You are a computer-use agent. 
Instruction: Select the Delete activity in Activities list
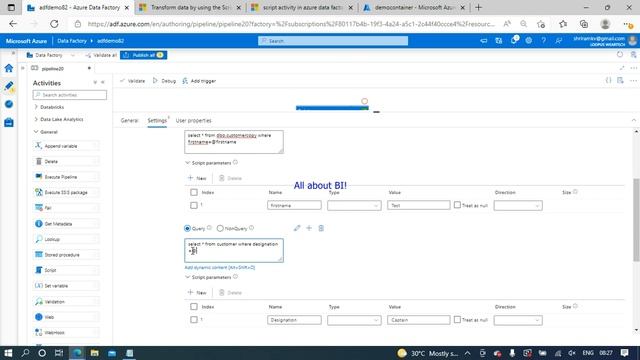pyautogui.click(x=66, y=161)
